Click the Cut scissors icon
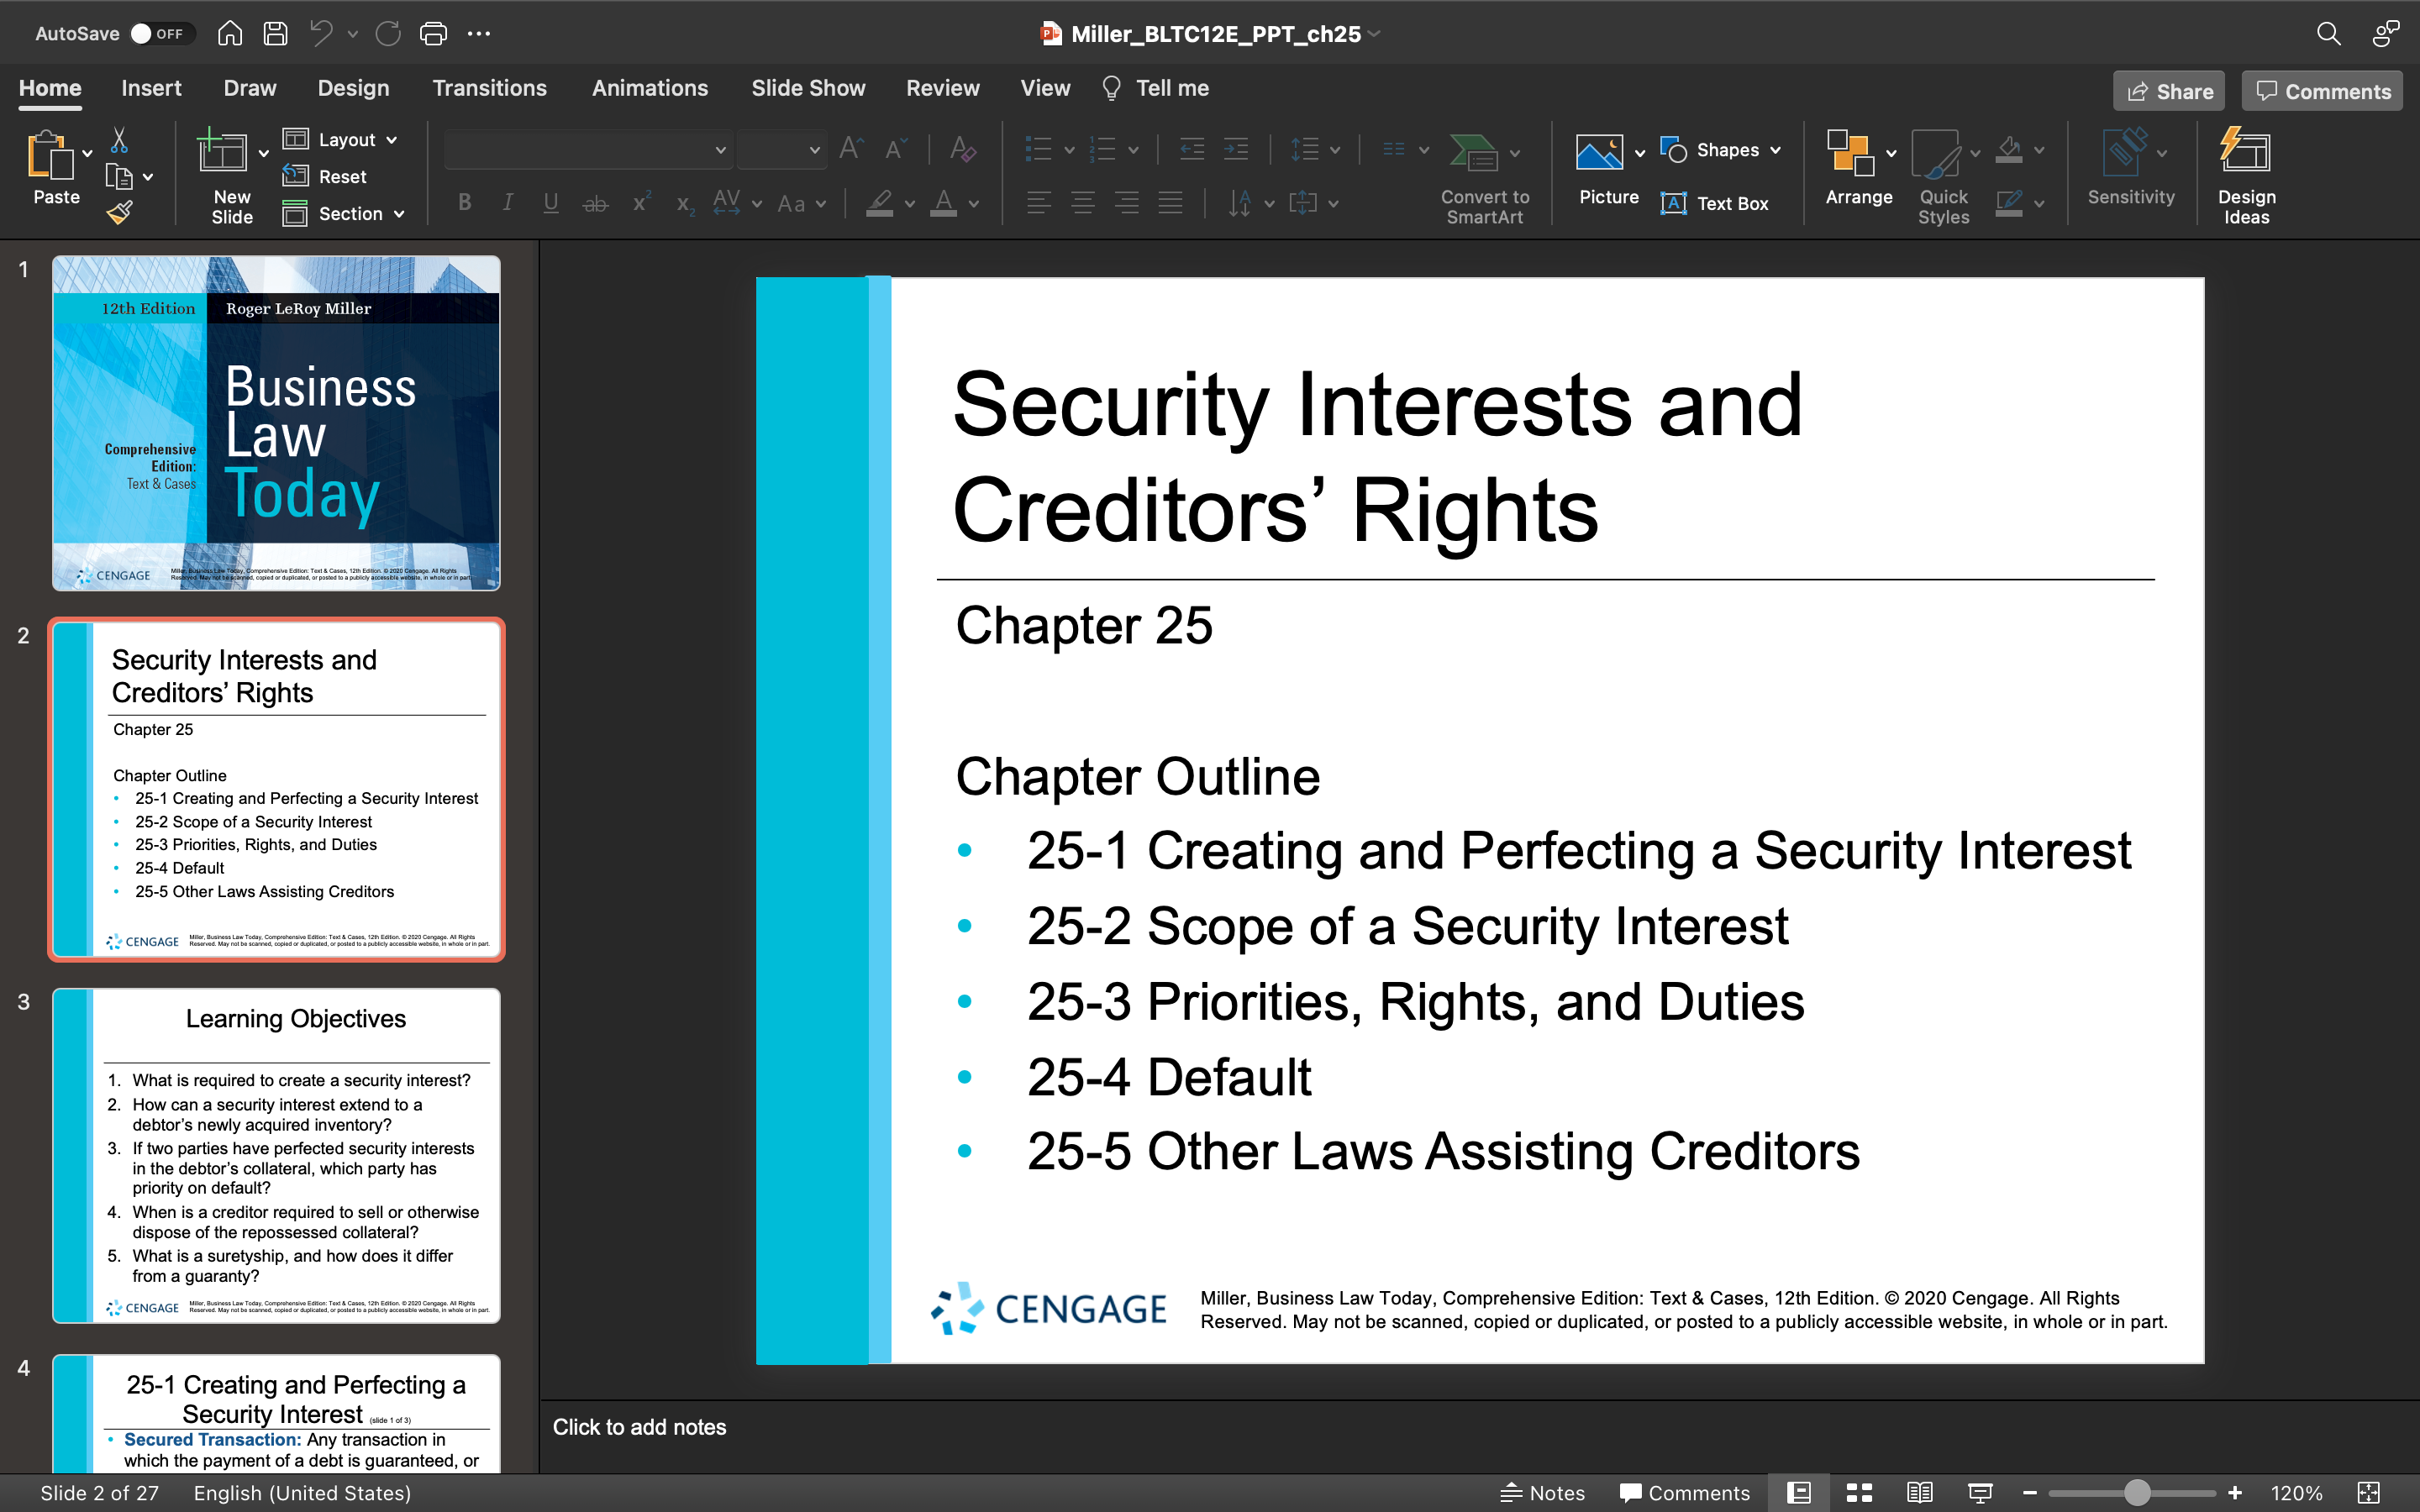This screenshot has height=1512, width=2420. click(119, 140)
